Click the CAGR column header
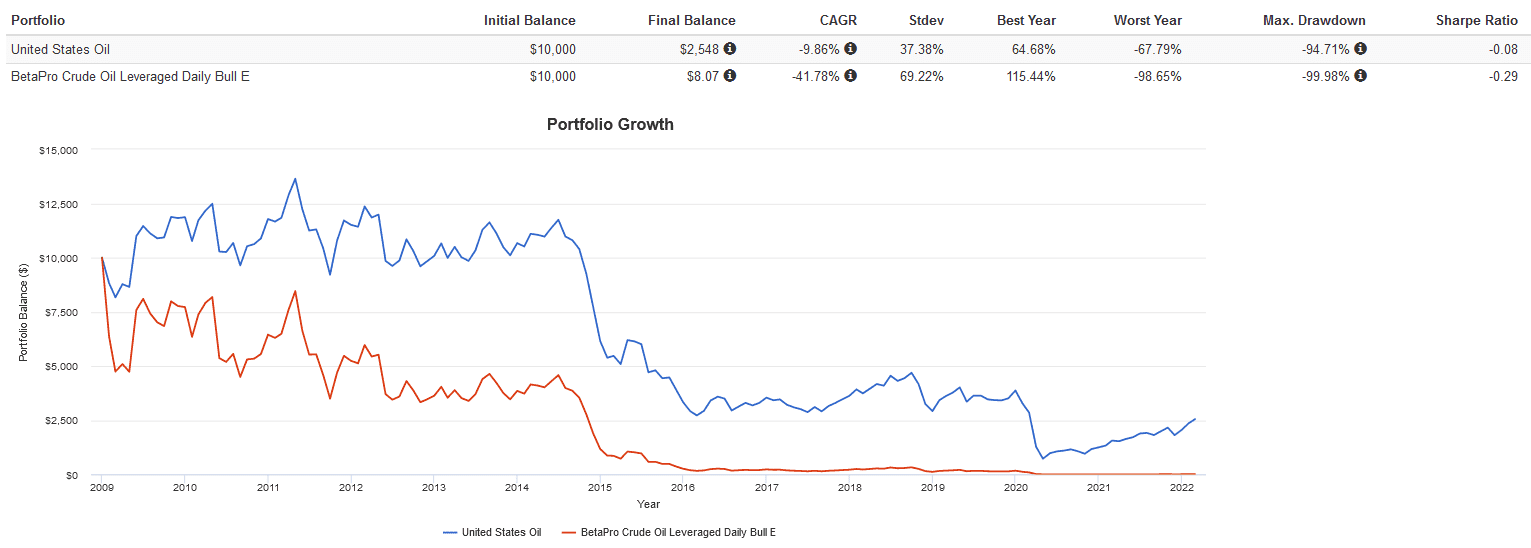The width and height of the screenshot is (1531, 548). click(838, 20)
